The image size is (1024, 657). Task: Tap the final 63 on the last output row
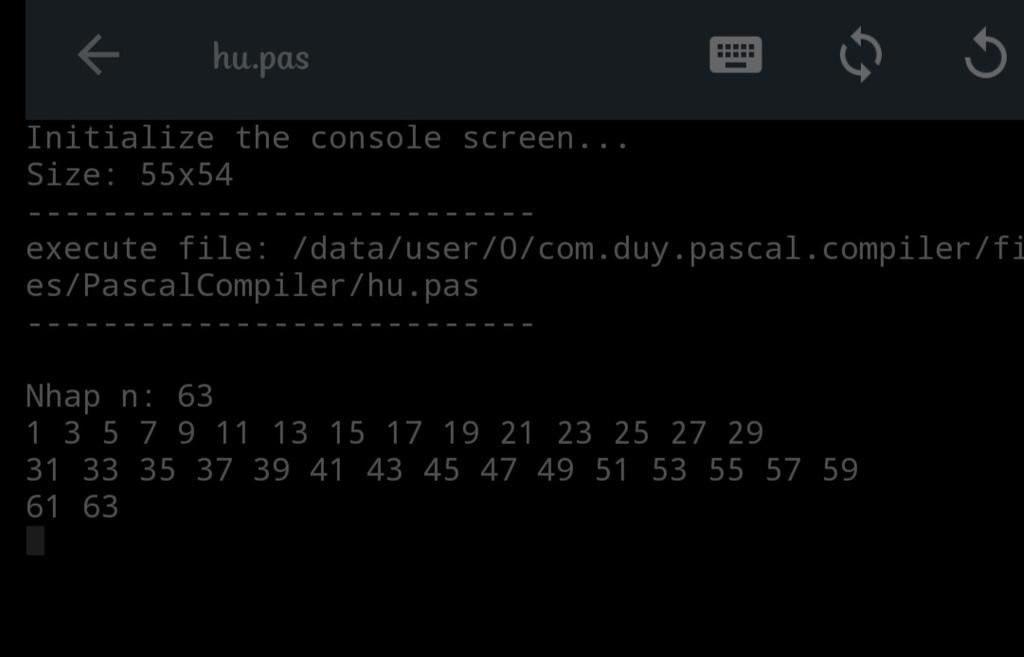100,507
